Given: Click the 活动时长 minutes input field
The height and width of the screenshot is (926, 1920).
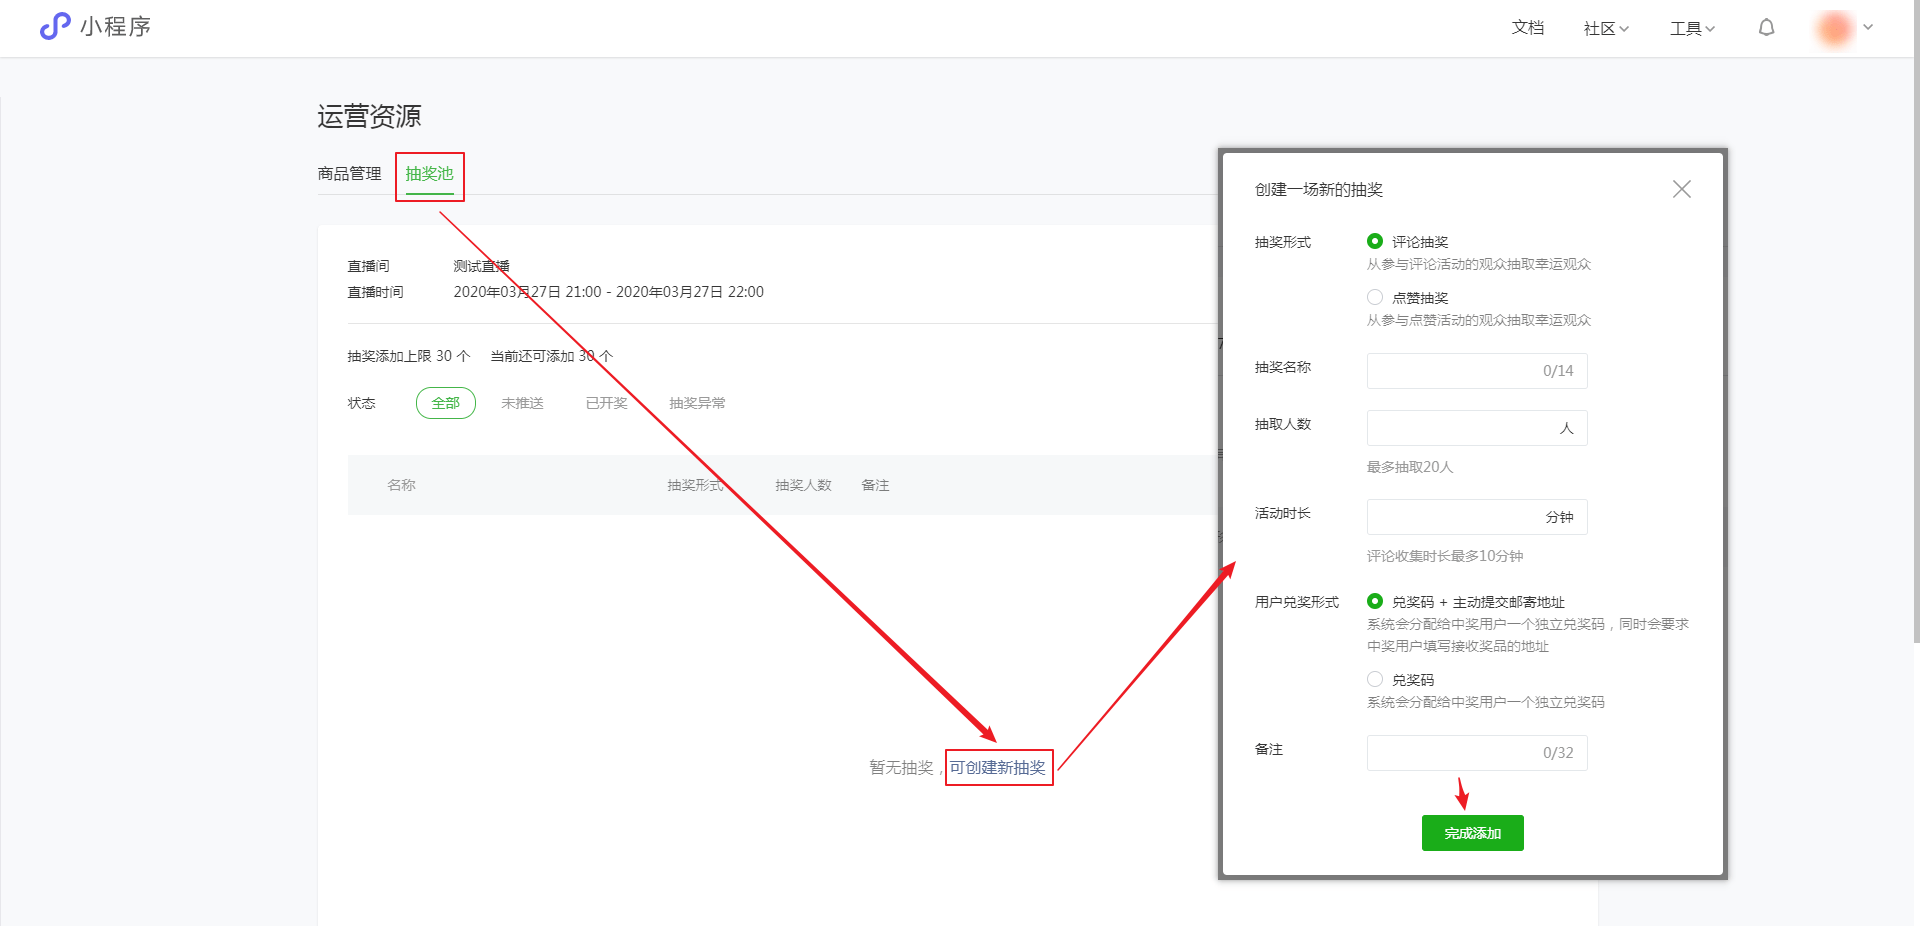Looking at the screenshot, I should click(1477, 517).
